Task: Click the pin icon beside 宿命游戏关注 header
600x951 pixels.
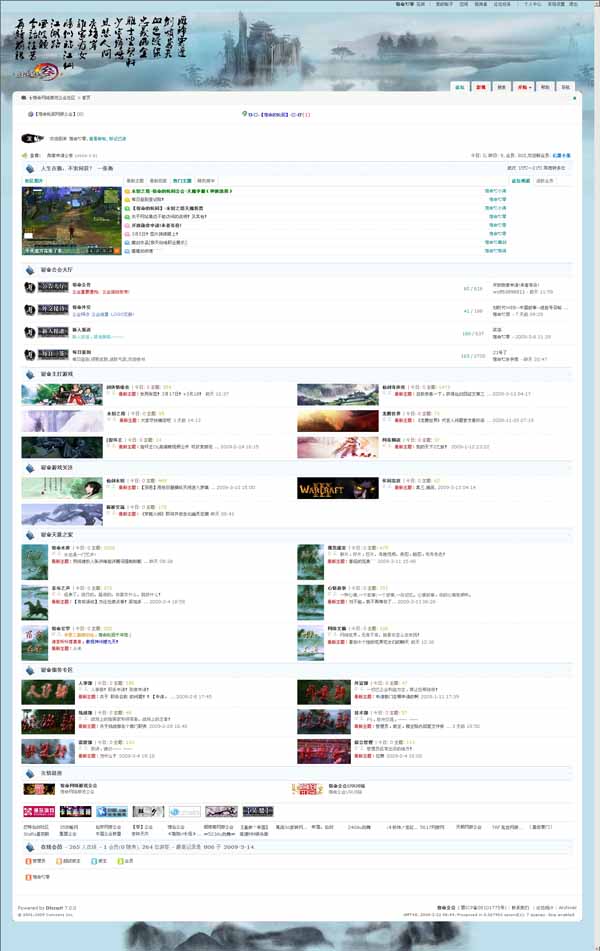Action: pyautogui.click(x=30, y=468)
